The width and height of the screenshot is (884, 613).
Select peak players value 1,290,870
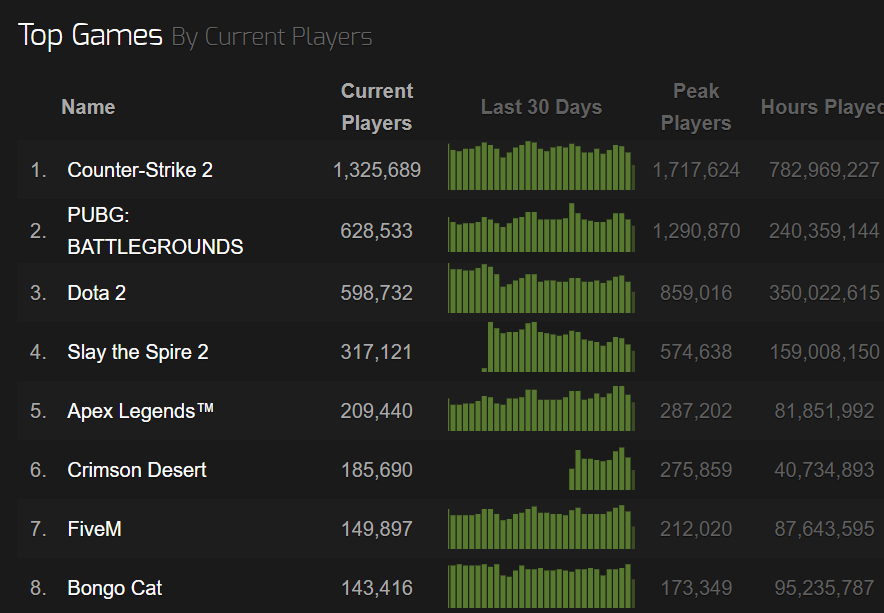click(696, 231)
